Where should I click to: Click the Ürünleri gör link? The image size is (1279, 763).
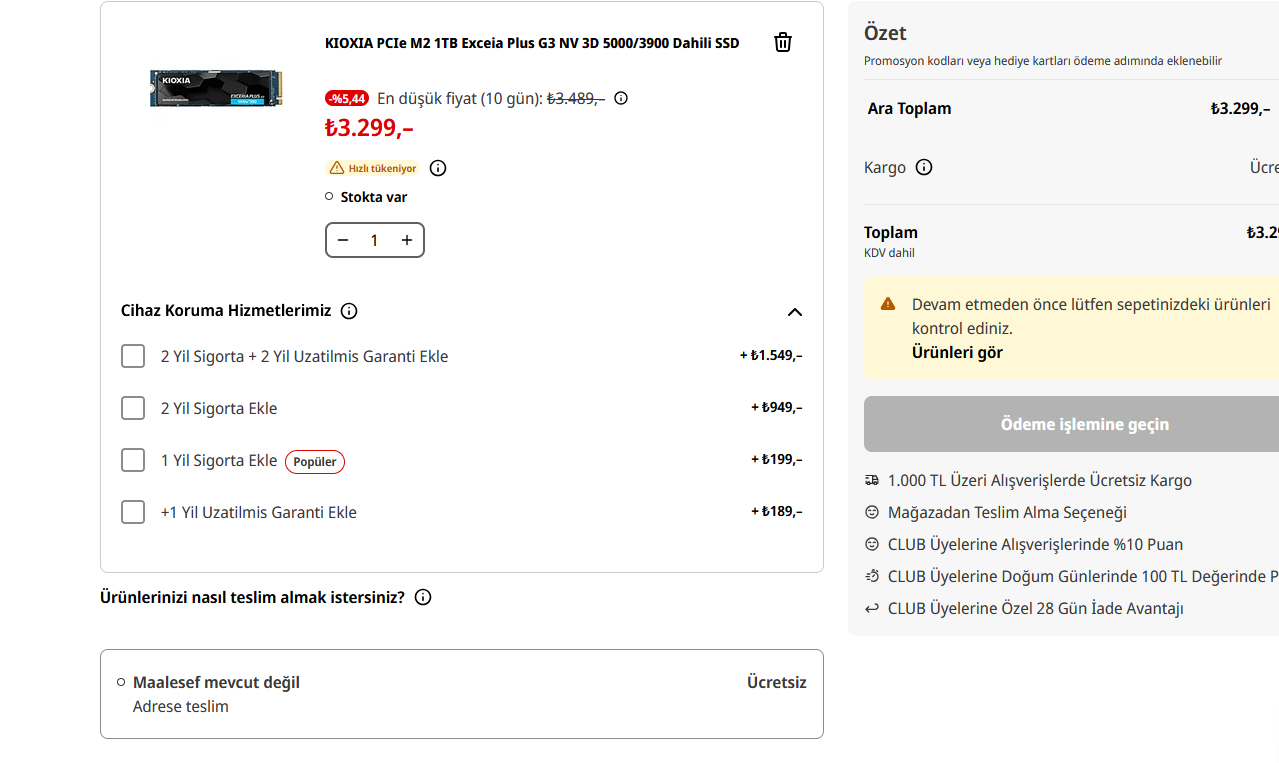pyautogui.click(x=957, y=352)
